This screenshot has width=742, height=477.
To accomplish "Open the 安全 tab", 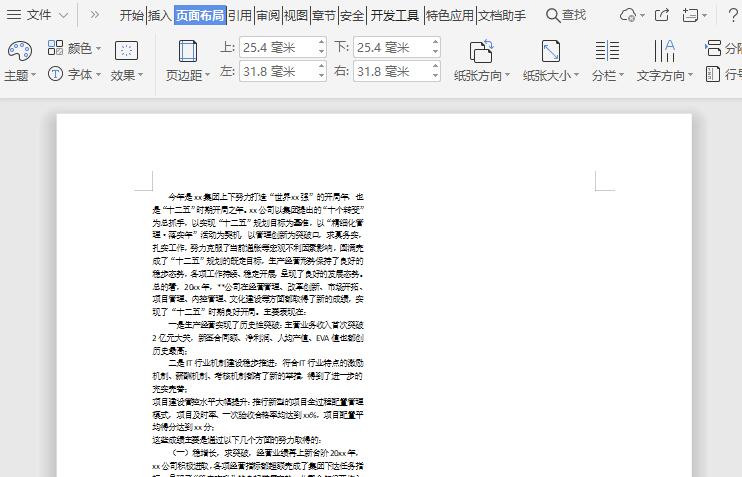I will pyautogui.click(x=352, y=15).
